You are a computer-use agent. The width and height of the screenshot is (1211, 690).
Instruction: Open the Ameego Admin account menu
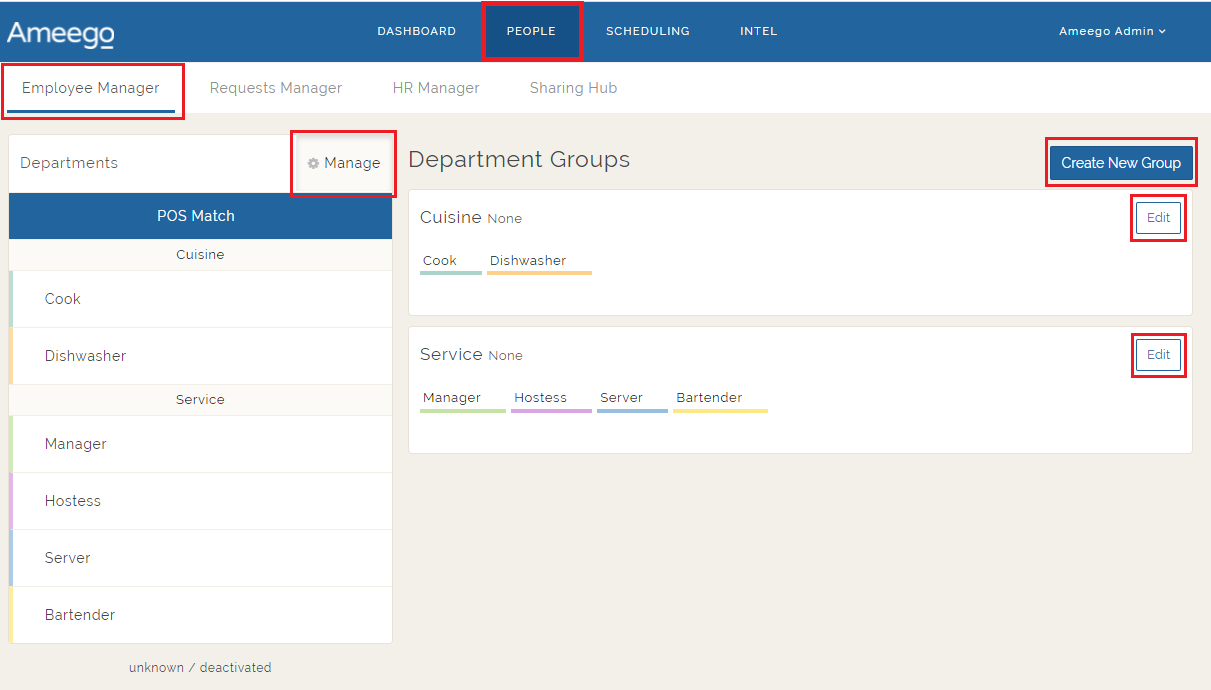pos(1111,31)
